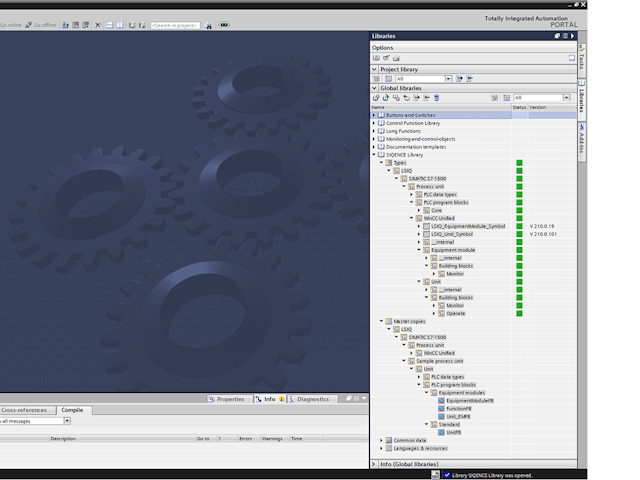Click the oval glasses icon in the toolbar
The image size is (640, 480).
coord(224,25)
